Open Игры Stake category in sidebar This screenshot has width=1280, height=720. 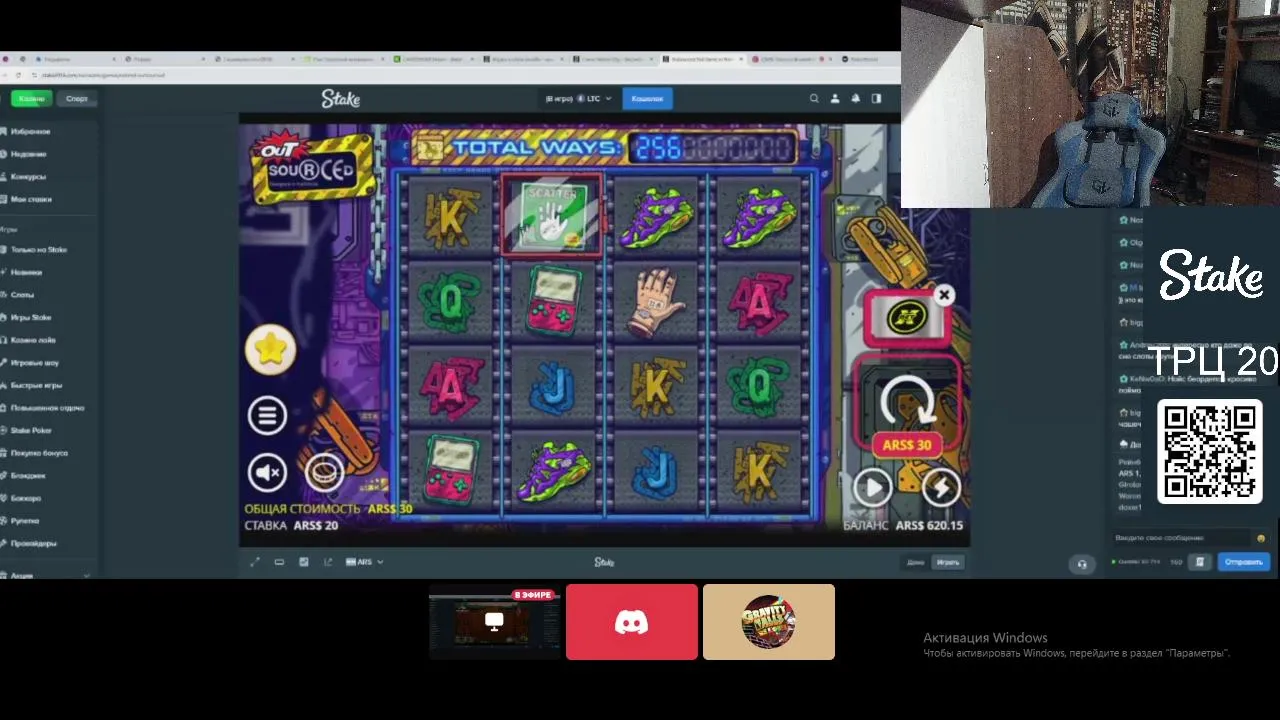(x=30, y=317)
